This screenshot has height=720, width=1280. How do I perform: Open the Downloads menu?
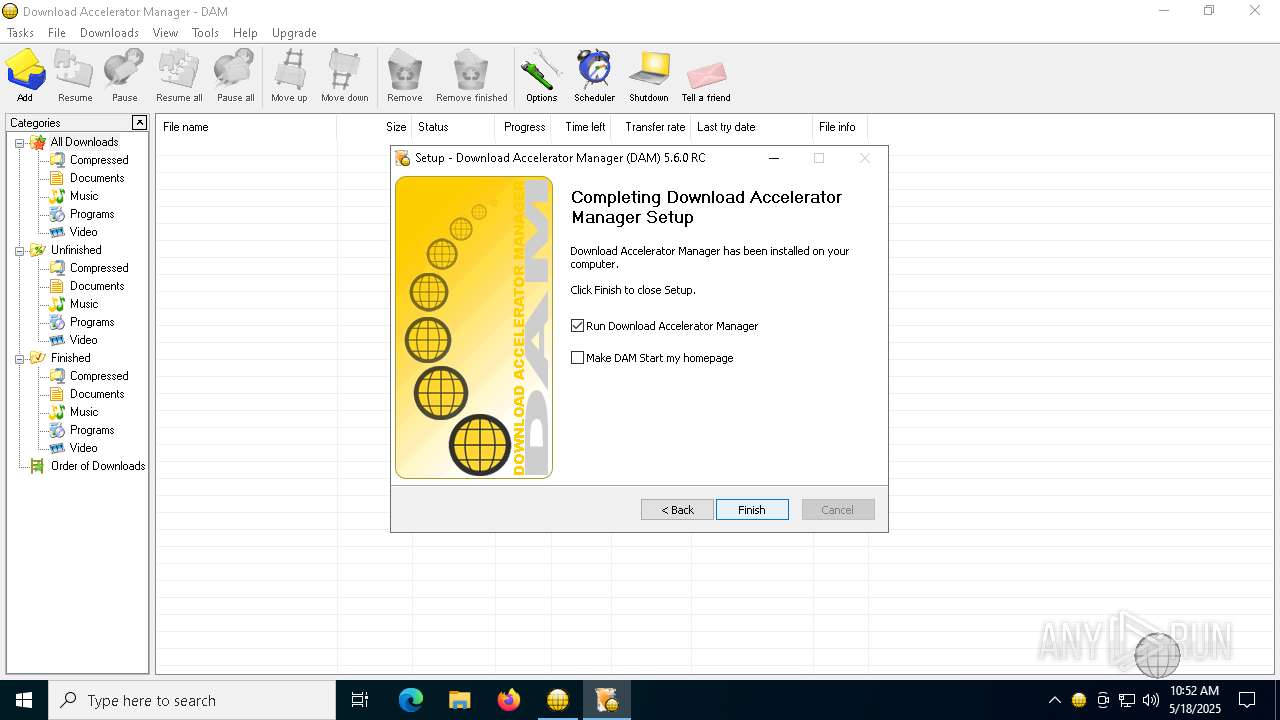[109, 33]
